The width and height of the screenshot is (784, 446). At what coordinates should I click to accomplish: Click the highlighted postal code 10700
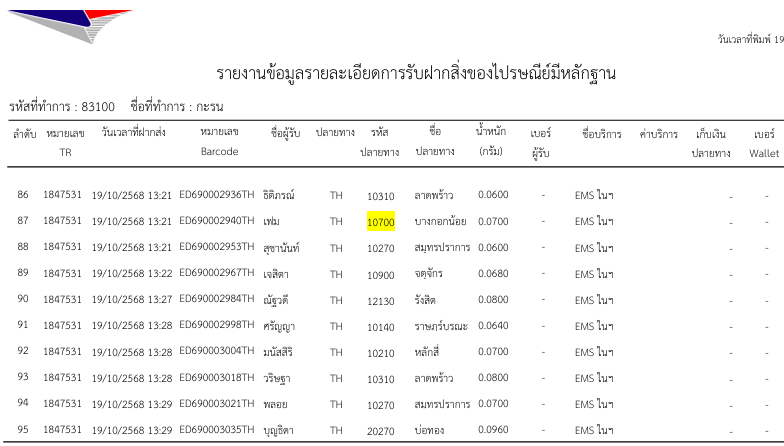[x=381, y=222]
